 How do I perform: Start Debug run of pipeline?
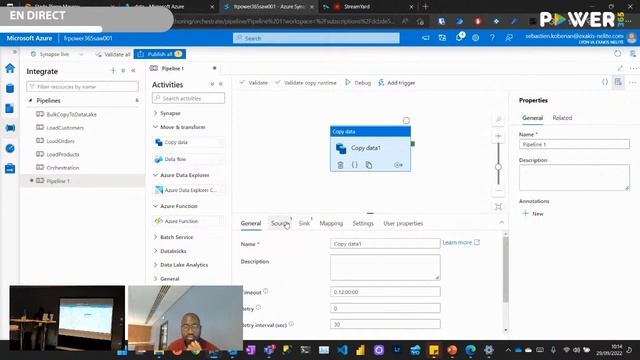pos(358,82)
